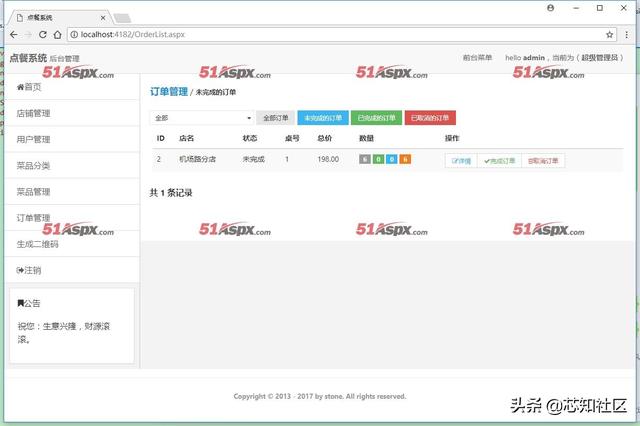Click the 桌号 column header
The image size is (640, 426).
(x=292, y=138)
